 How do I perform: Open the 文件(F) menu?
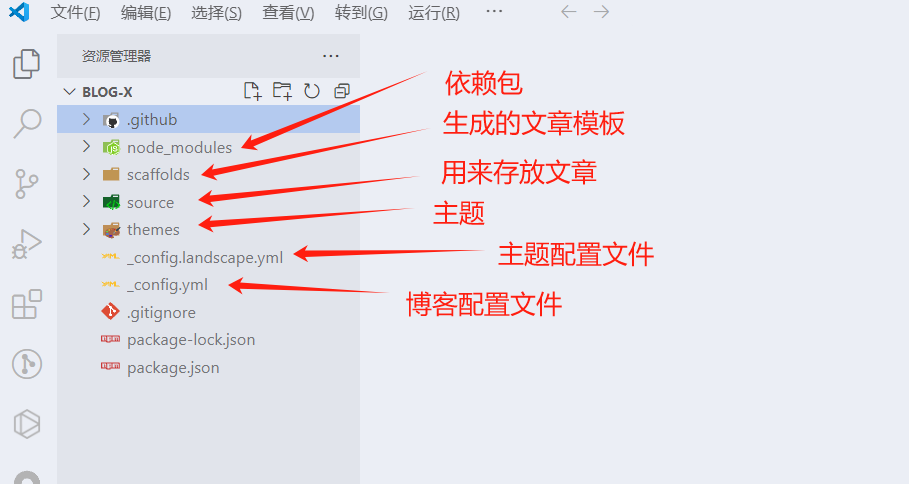coord(75,13)
